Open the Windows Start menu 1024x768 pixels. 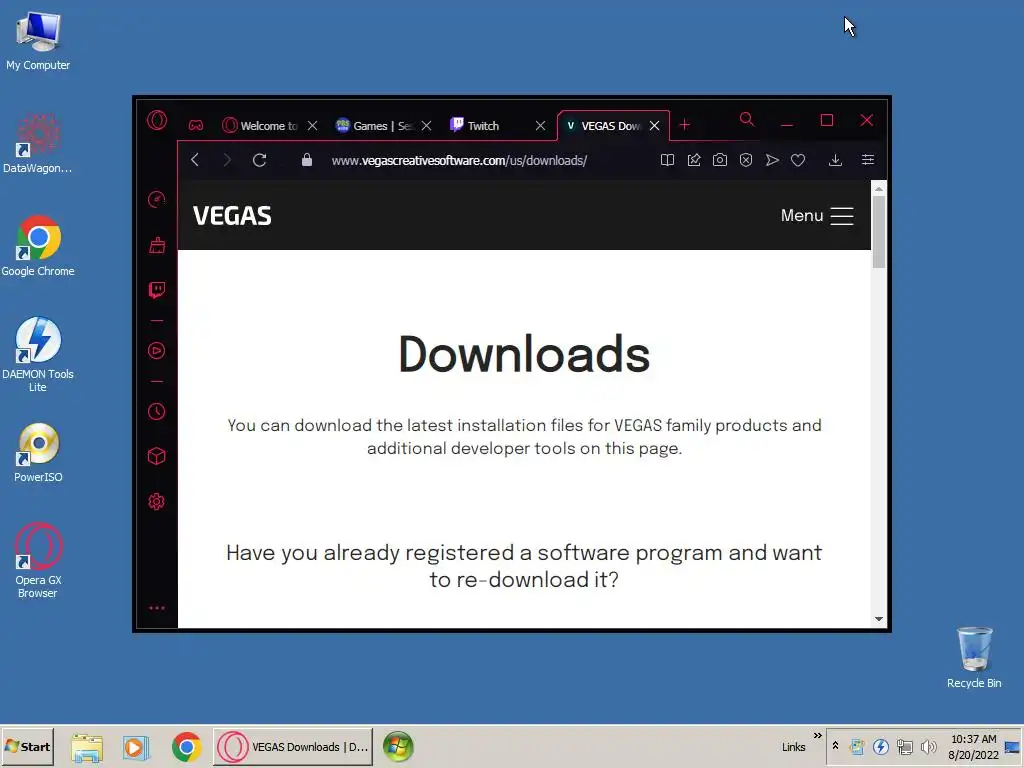(27, 746)
